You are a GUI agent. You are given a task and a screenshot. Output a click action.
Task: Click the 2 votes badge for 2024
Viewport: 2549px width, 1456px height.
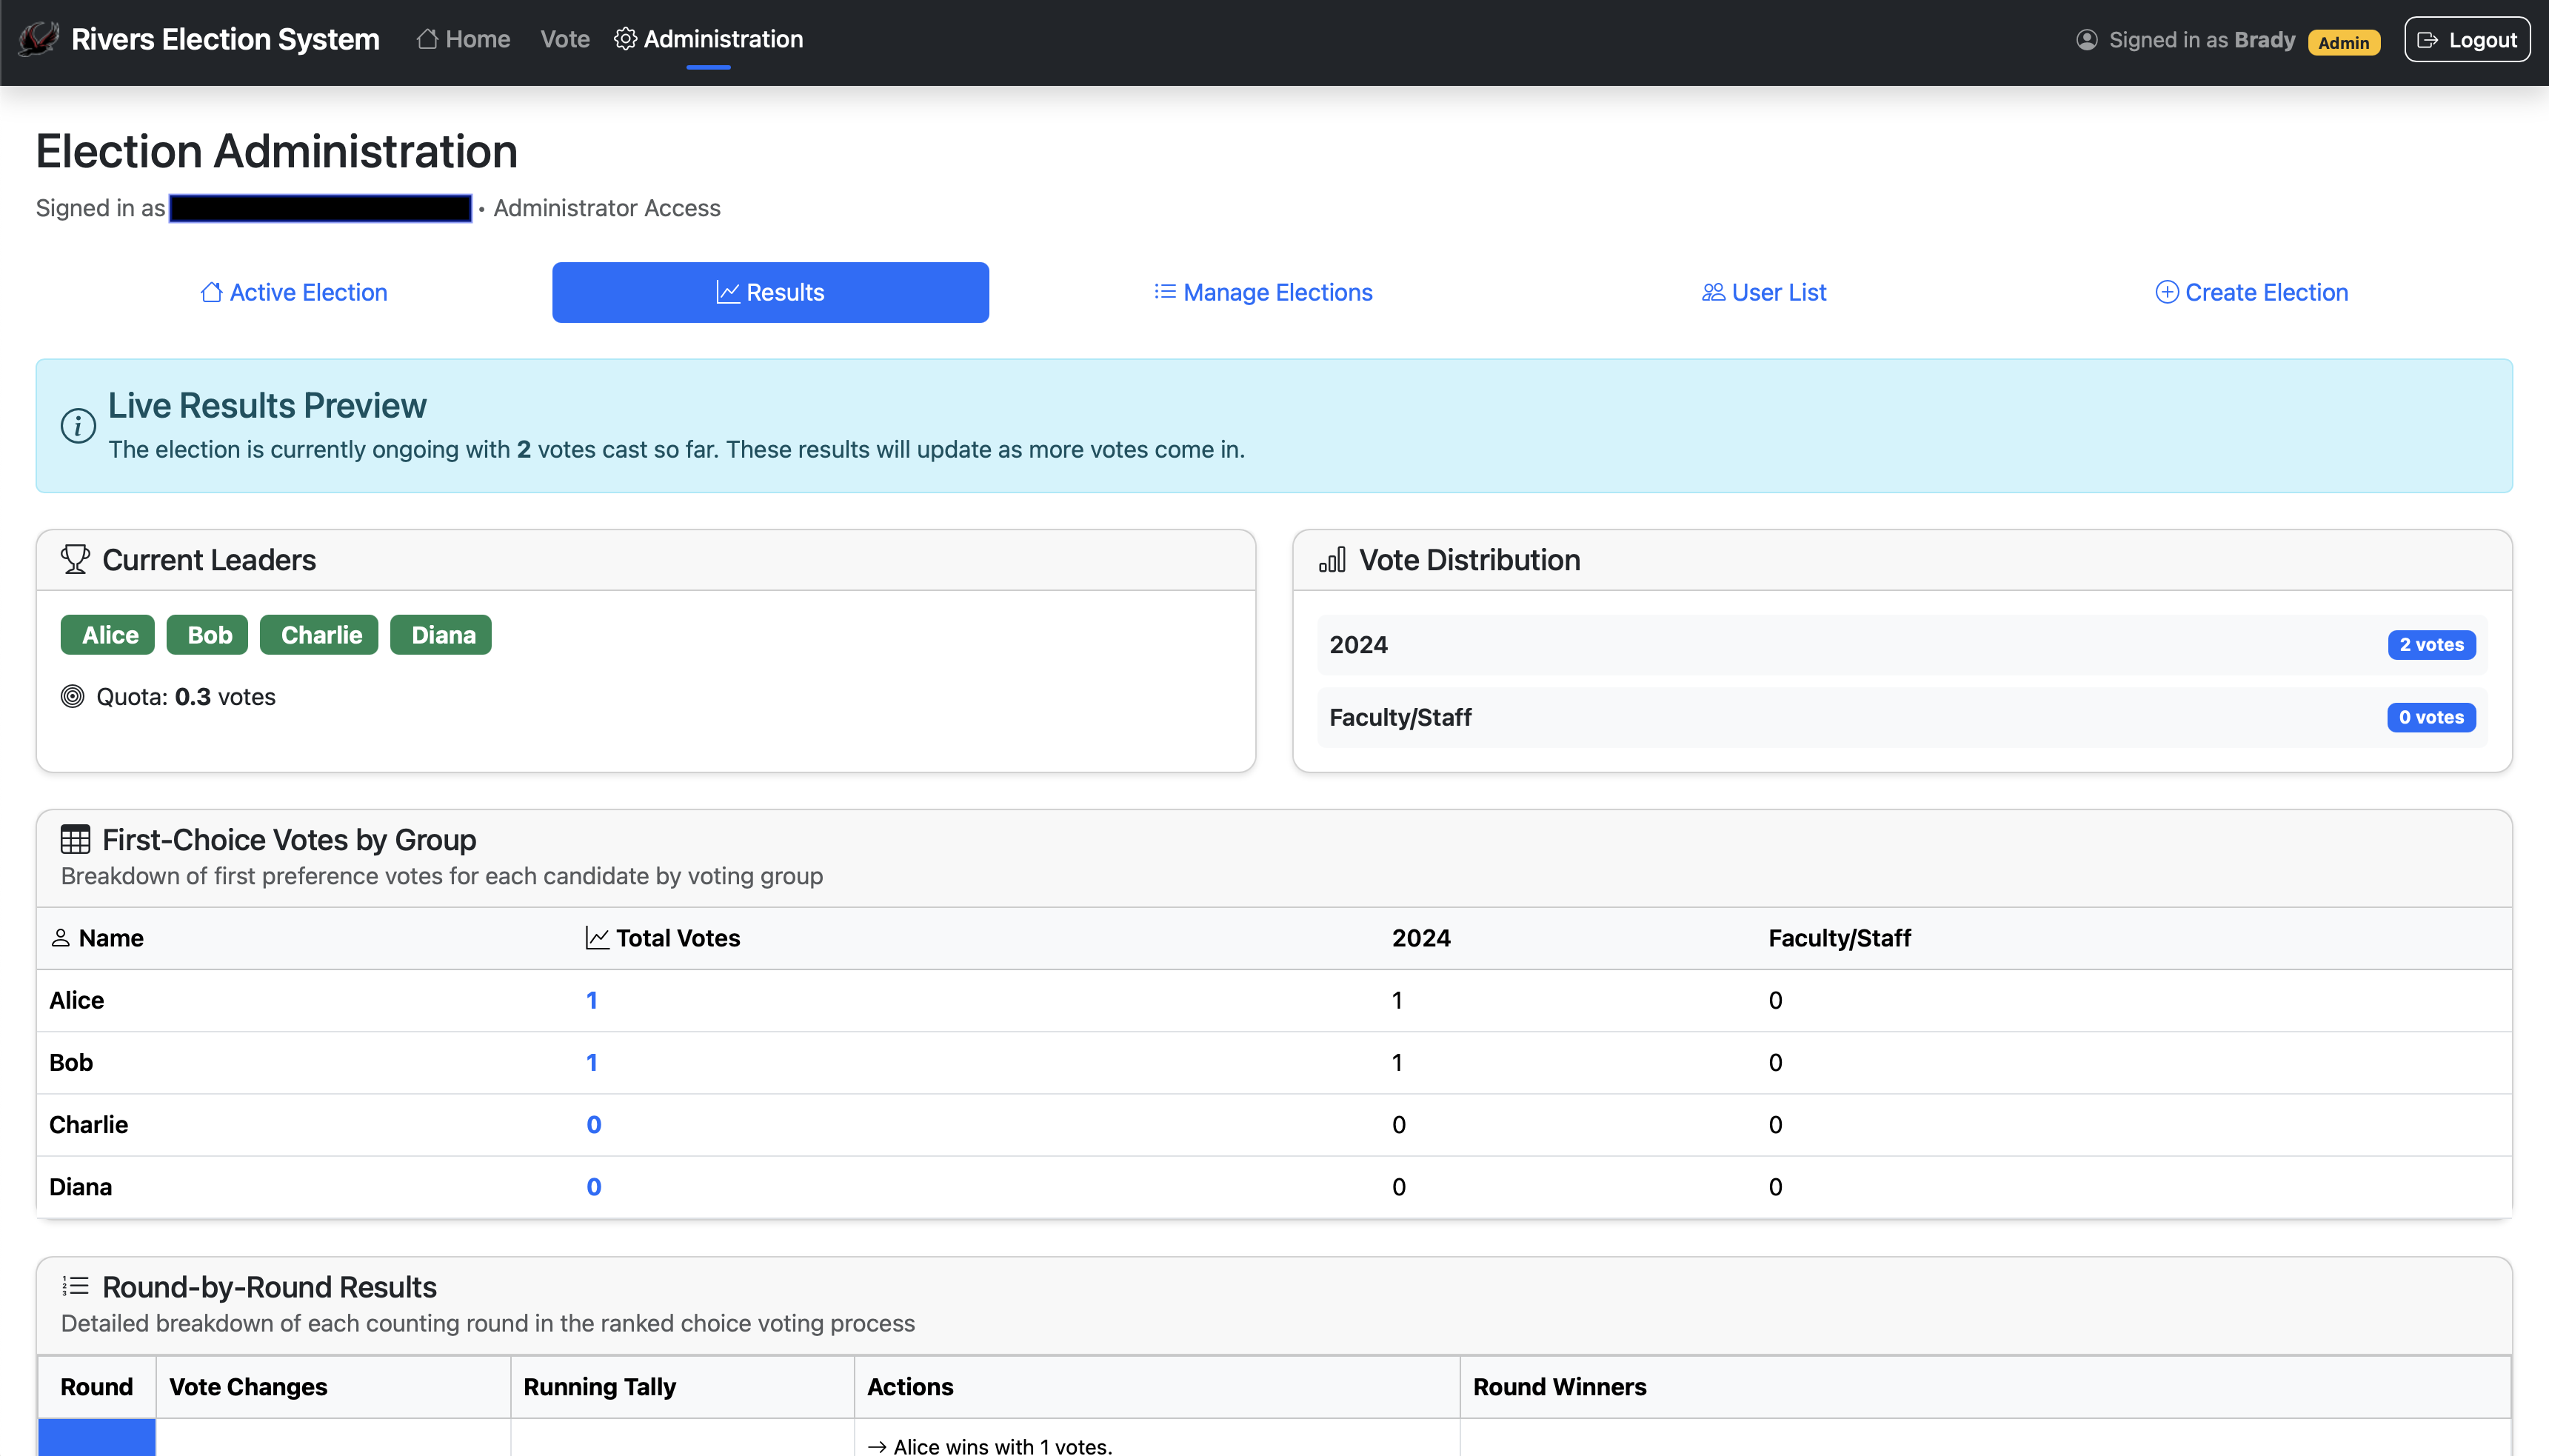pos(2431,645)
